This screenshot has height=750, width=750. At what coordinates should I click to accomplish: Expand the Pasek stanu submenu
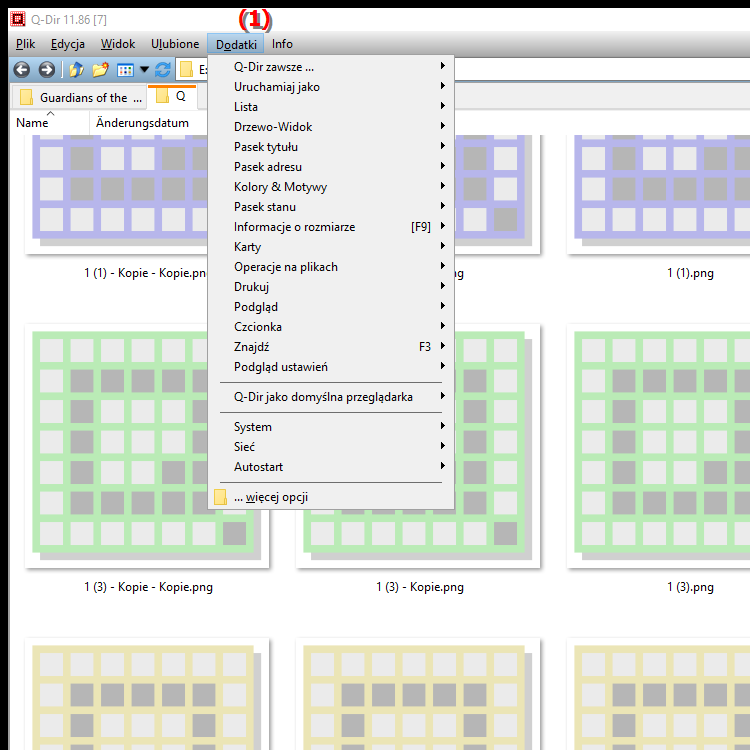[331, 207]
